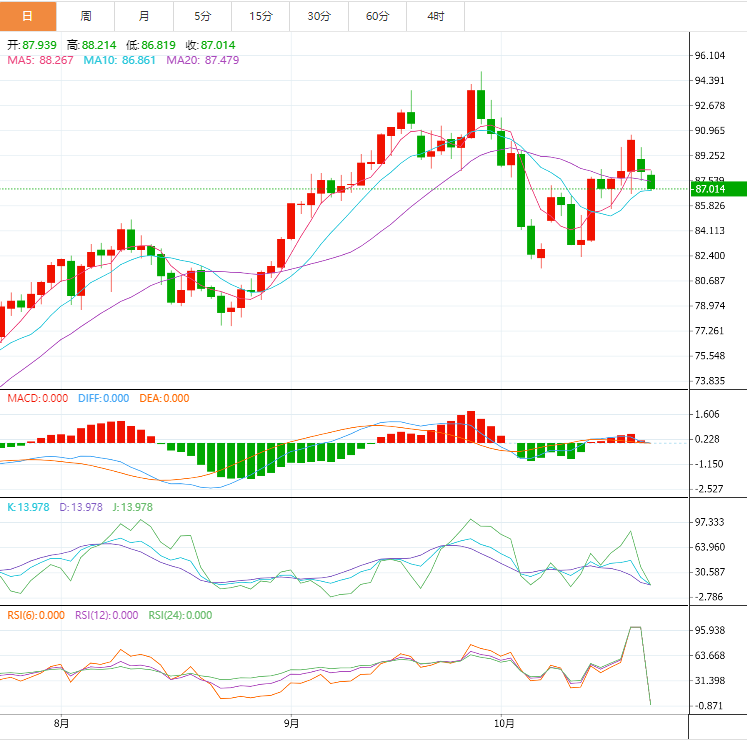
Task: Click the MACD indicator value label
Action: point(38,398)
